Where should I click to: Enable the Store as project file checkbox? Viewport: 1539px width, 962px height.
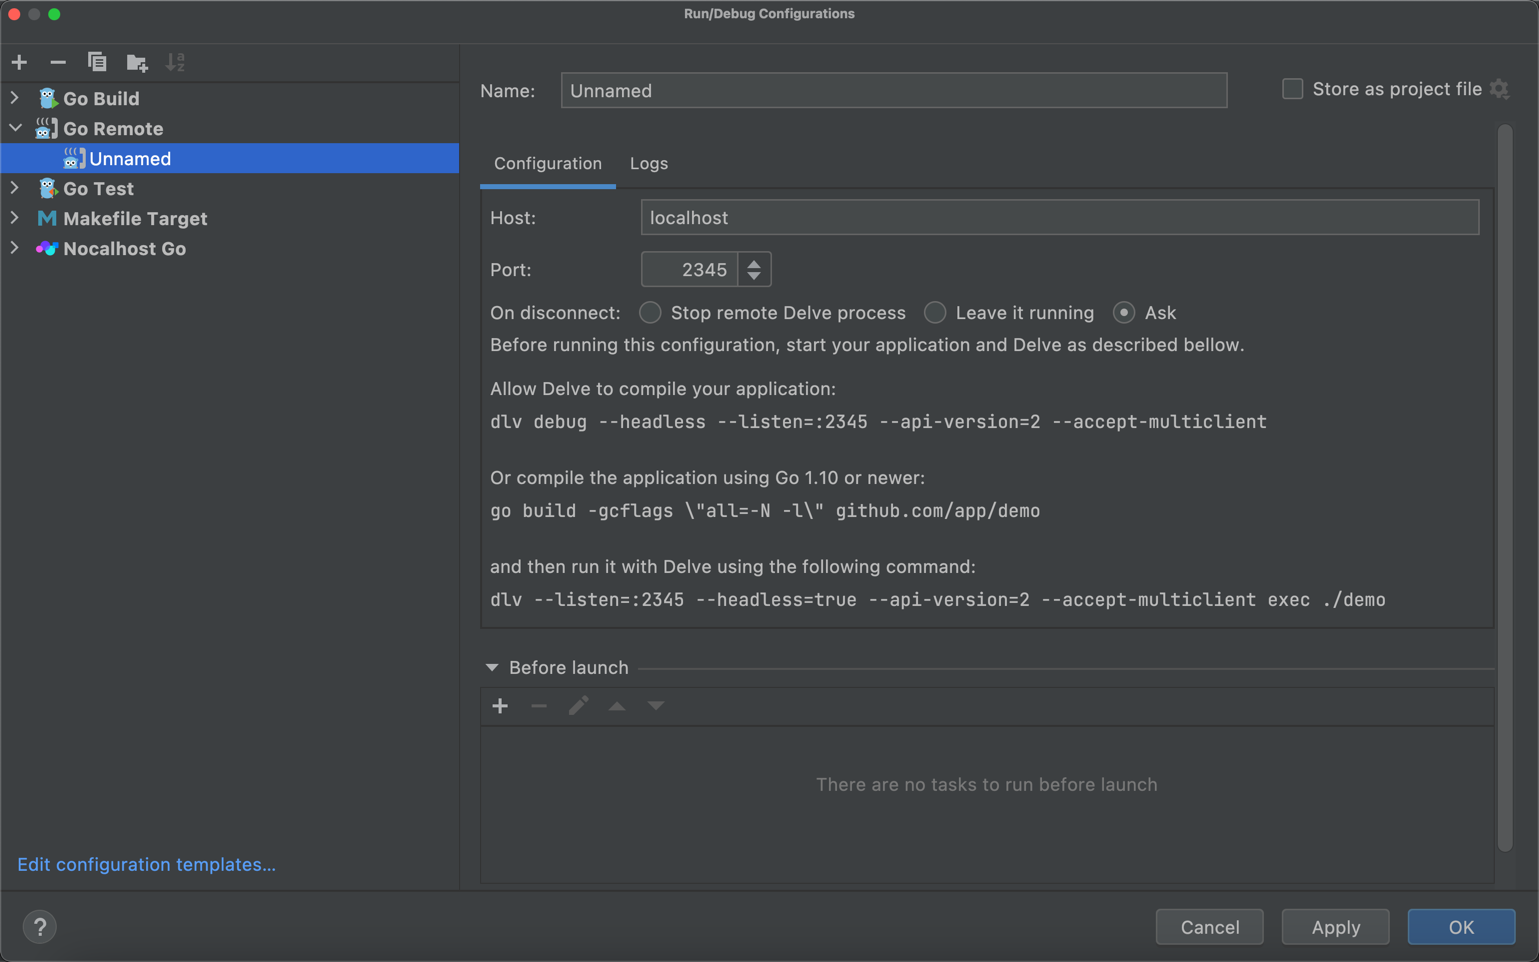(x=1292, y=89)
